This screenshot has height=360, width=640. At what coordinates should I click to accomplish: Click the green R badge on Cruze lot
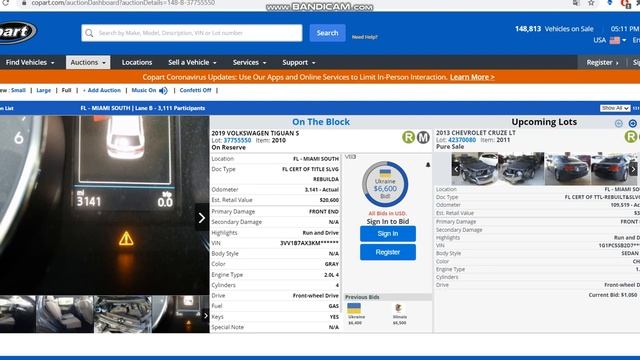[631, 136]
